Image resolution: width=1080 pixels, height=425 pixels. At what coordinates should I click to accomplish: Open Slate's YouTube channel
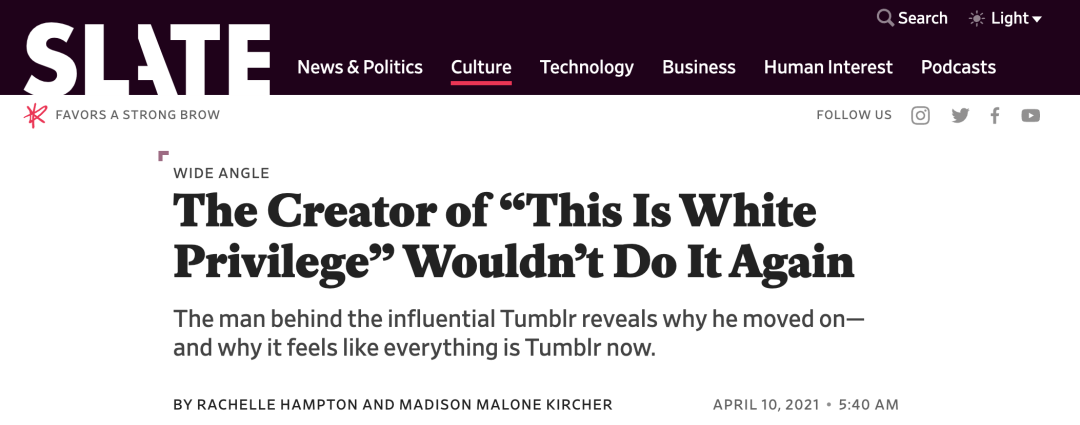point(1031,115)
